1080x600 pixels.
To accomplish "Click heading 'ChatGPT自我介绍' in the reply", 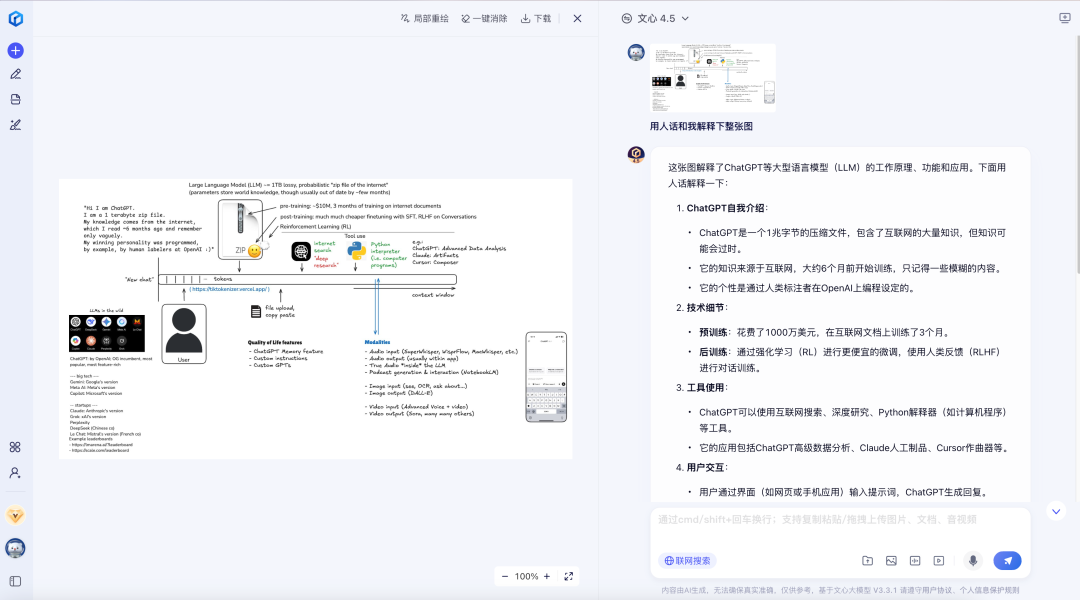I will click(727, 208).
